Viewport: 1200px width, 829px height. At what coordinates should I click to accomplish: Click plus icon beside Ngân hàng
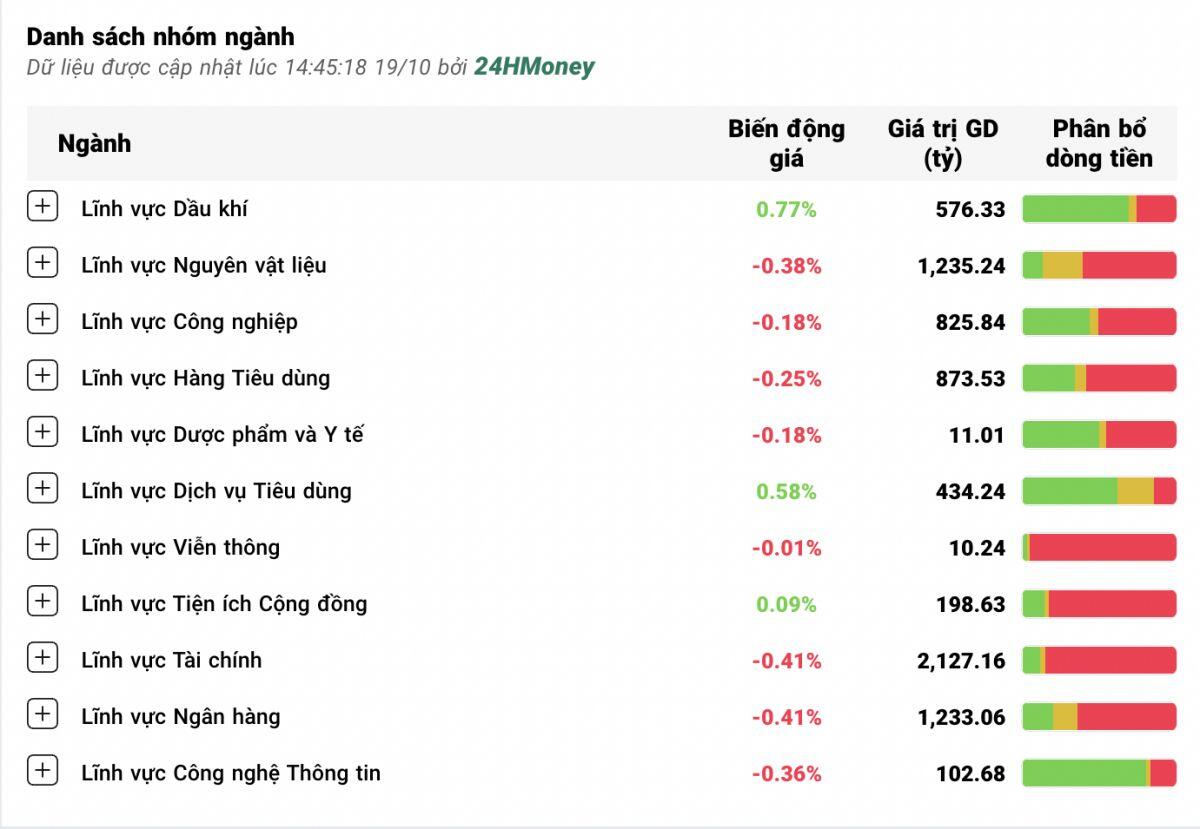(42, 714)
